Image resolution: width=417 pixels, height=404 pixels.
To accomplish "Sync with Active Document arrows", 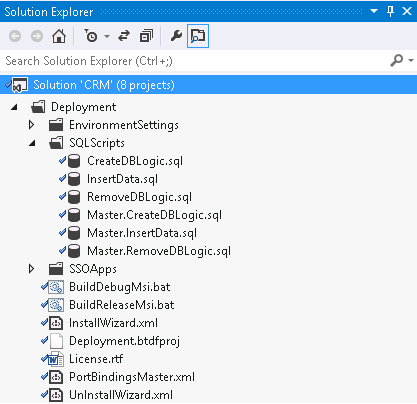I will pos(124,36).
